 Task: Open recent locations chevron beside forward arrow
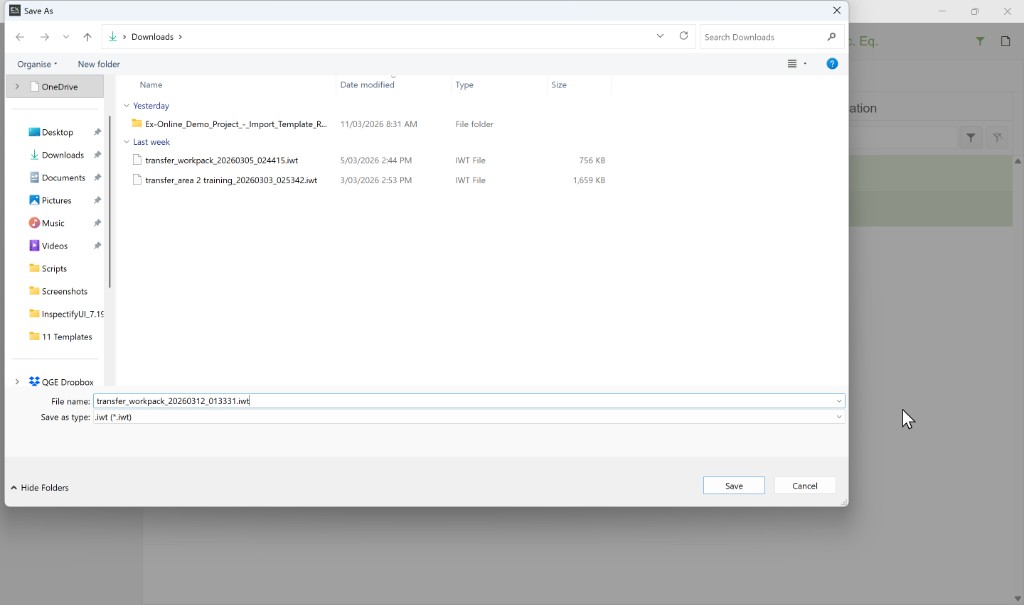[x=66, y=37]
